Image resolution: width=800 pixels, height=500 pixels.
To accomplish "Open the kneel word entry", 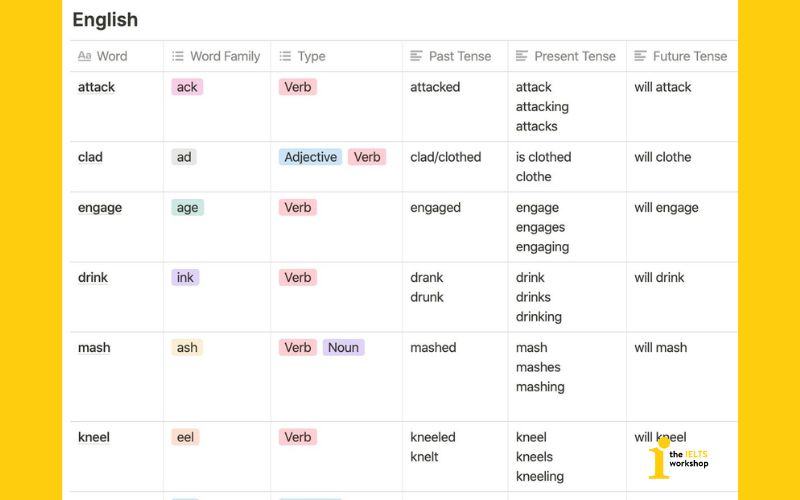I will coord(94,437).
